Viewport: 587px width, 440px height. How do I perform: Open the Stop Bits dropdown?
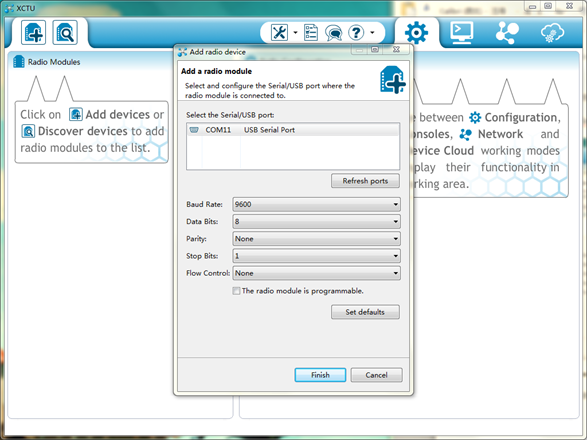tap(316, 256)
